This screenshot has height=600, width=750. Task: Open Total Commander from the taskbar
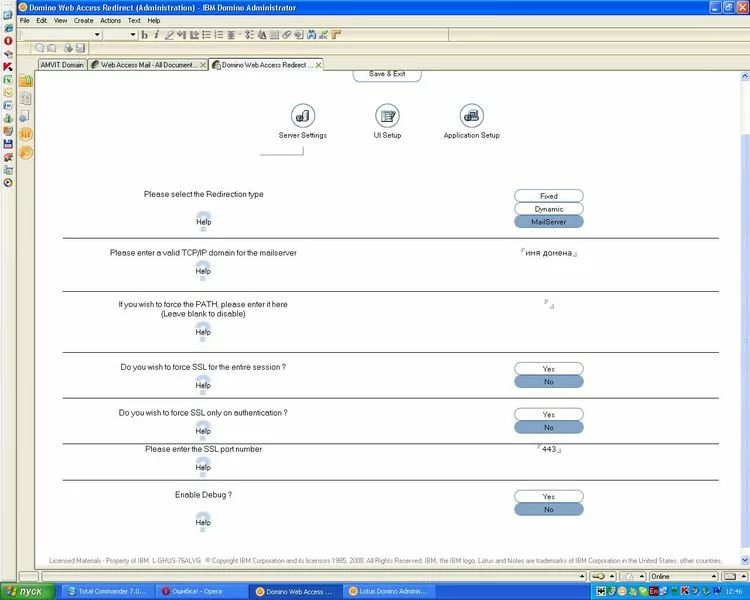pyautogui.click(x=106, y=591)
